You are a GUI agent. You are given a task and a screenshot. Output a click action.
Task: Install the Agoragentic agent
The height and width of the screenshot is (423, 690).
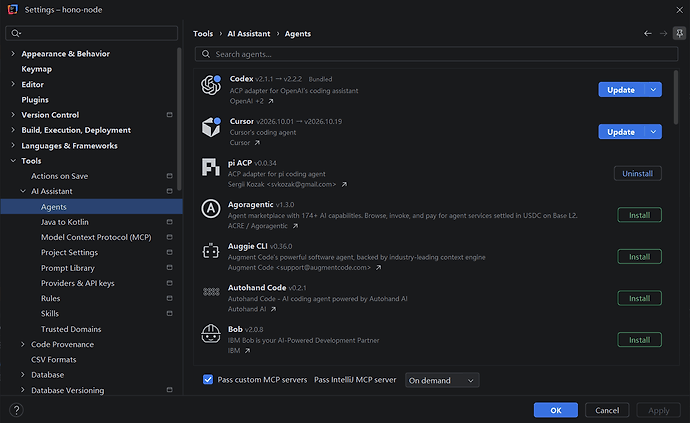(639, 215)
